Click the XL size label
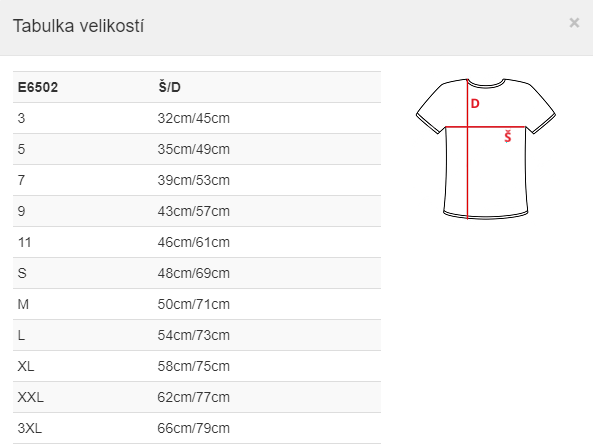Viewport: 593px width, 444px height. [x=26, y=366]
